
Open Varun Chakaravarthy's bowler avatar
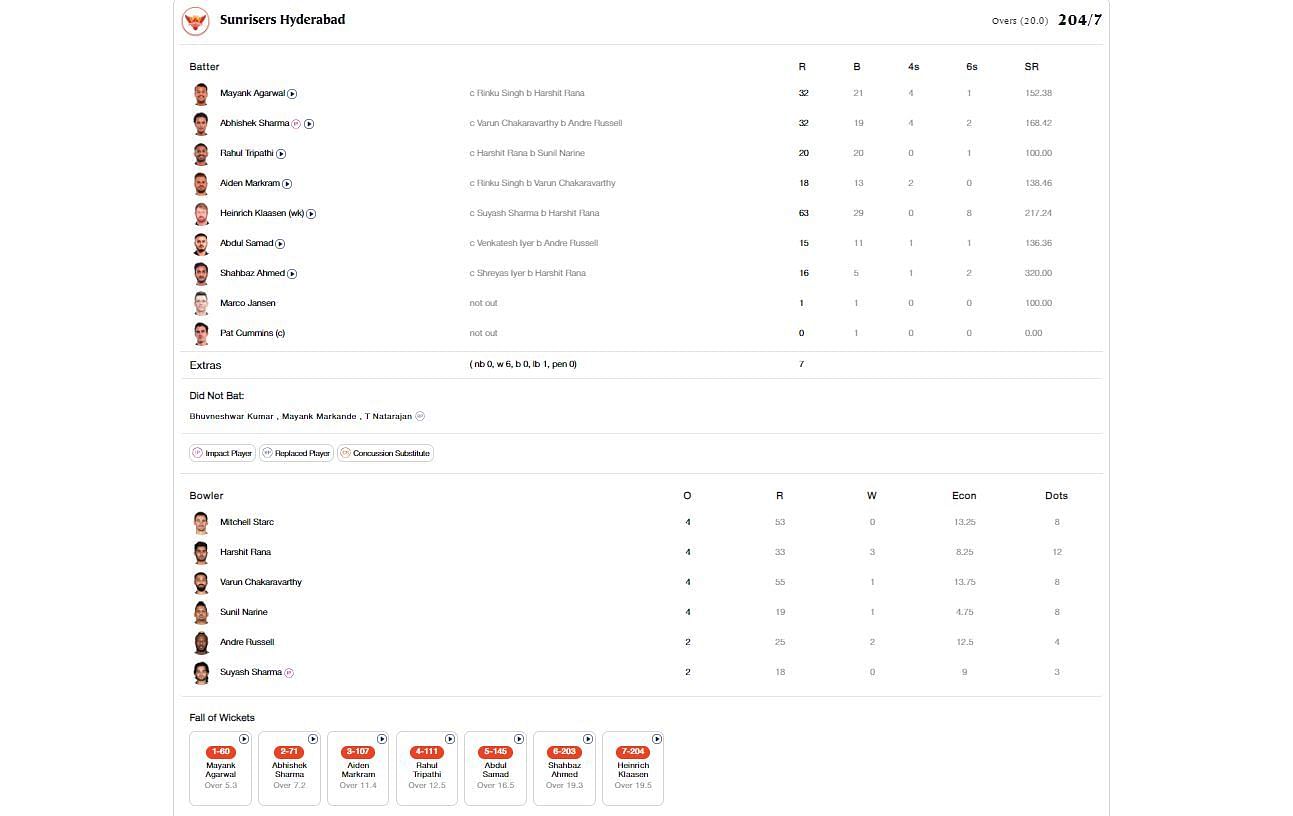[201, 583]
